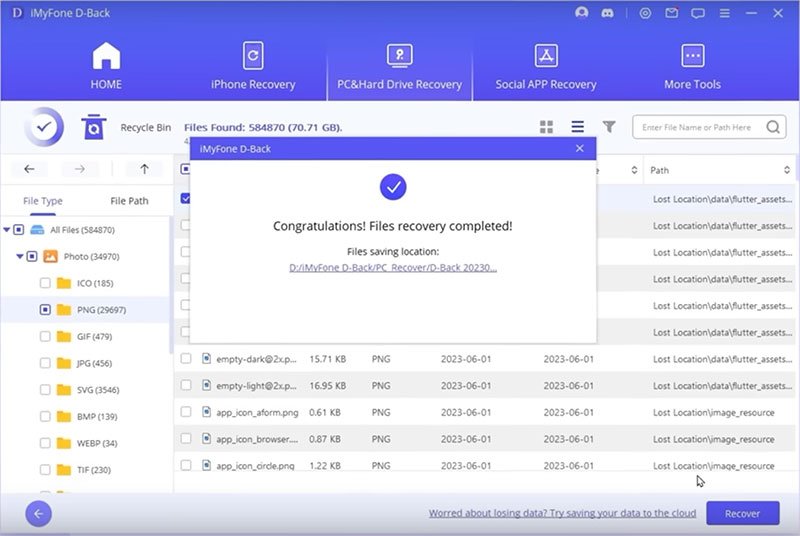Click the Files Found summary text

coord(263,127)
